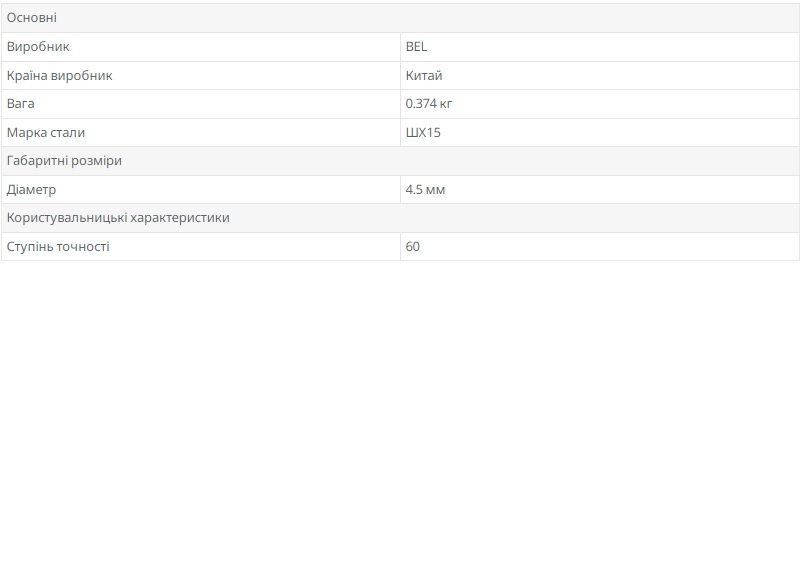The width and height of the screenshot is (803, 566).
Task: Click the 4.5 diameter number
Action: [x=414, y=189]
